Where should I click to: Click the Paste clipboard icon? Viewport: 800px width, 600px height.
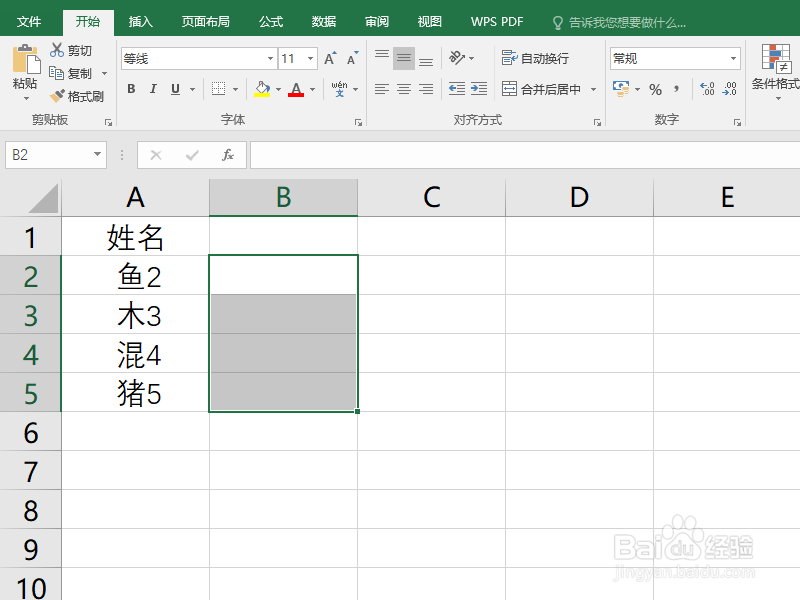click(25, 59)
